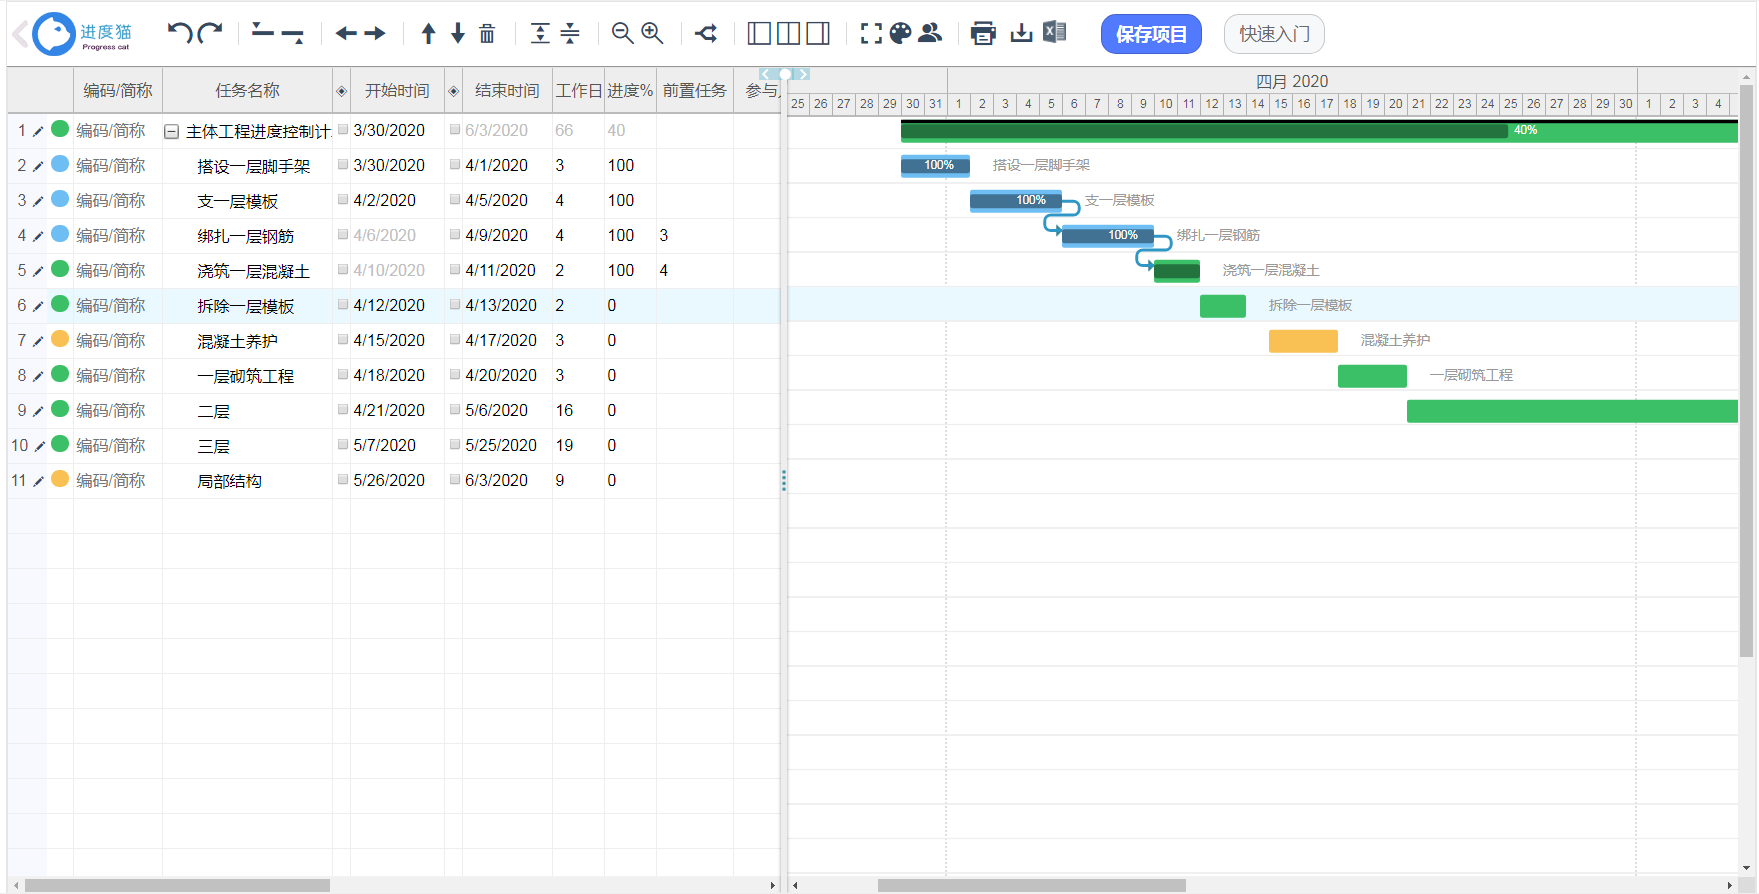The height and width of the screenshot is (894, 1759).
Task: Click the vertical scrollbar of the Gantt chart
Action: (1747, 370)
